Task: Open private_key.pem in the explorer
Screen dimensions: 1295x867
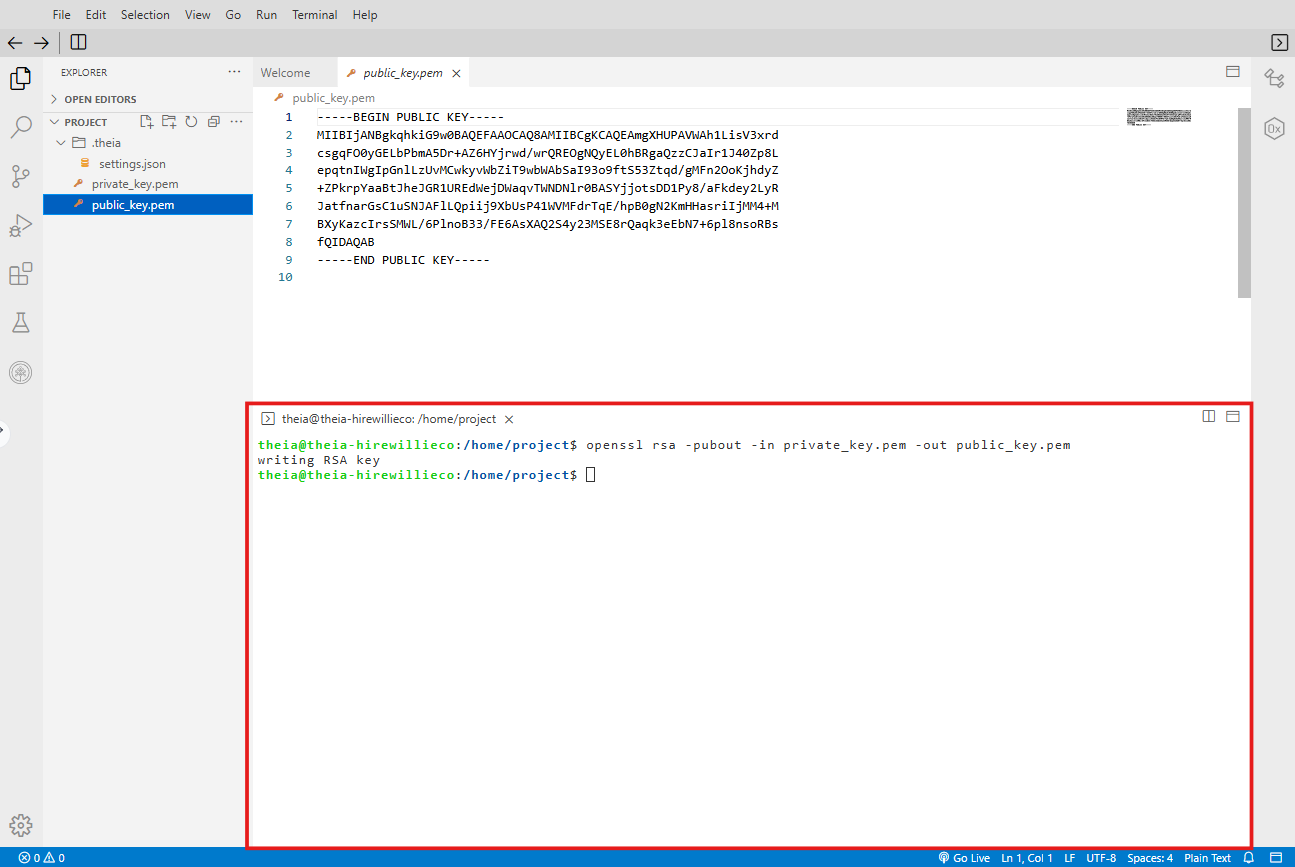Action: [135, 184]
